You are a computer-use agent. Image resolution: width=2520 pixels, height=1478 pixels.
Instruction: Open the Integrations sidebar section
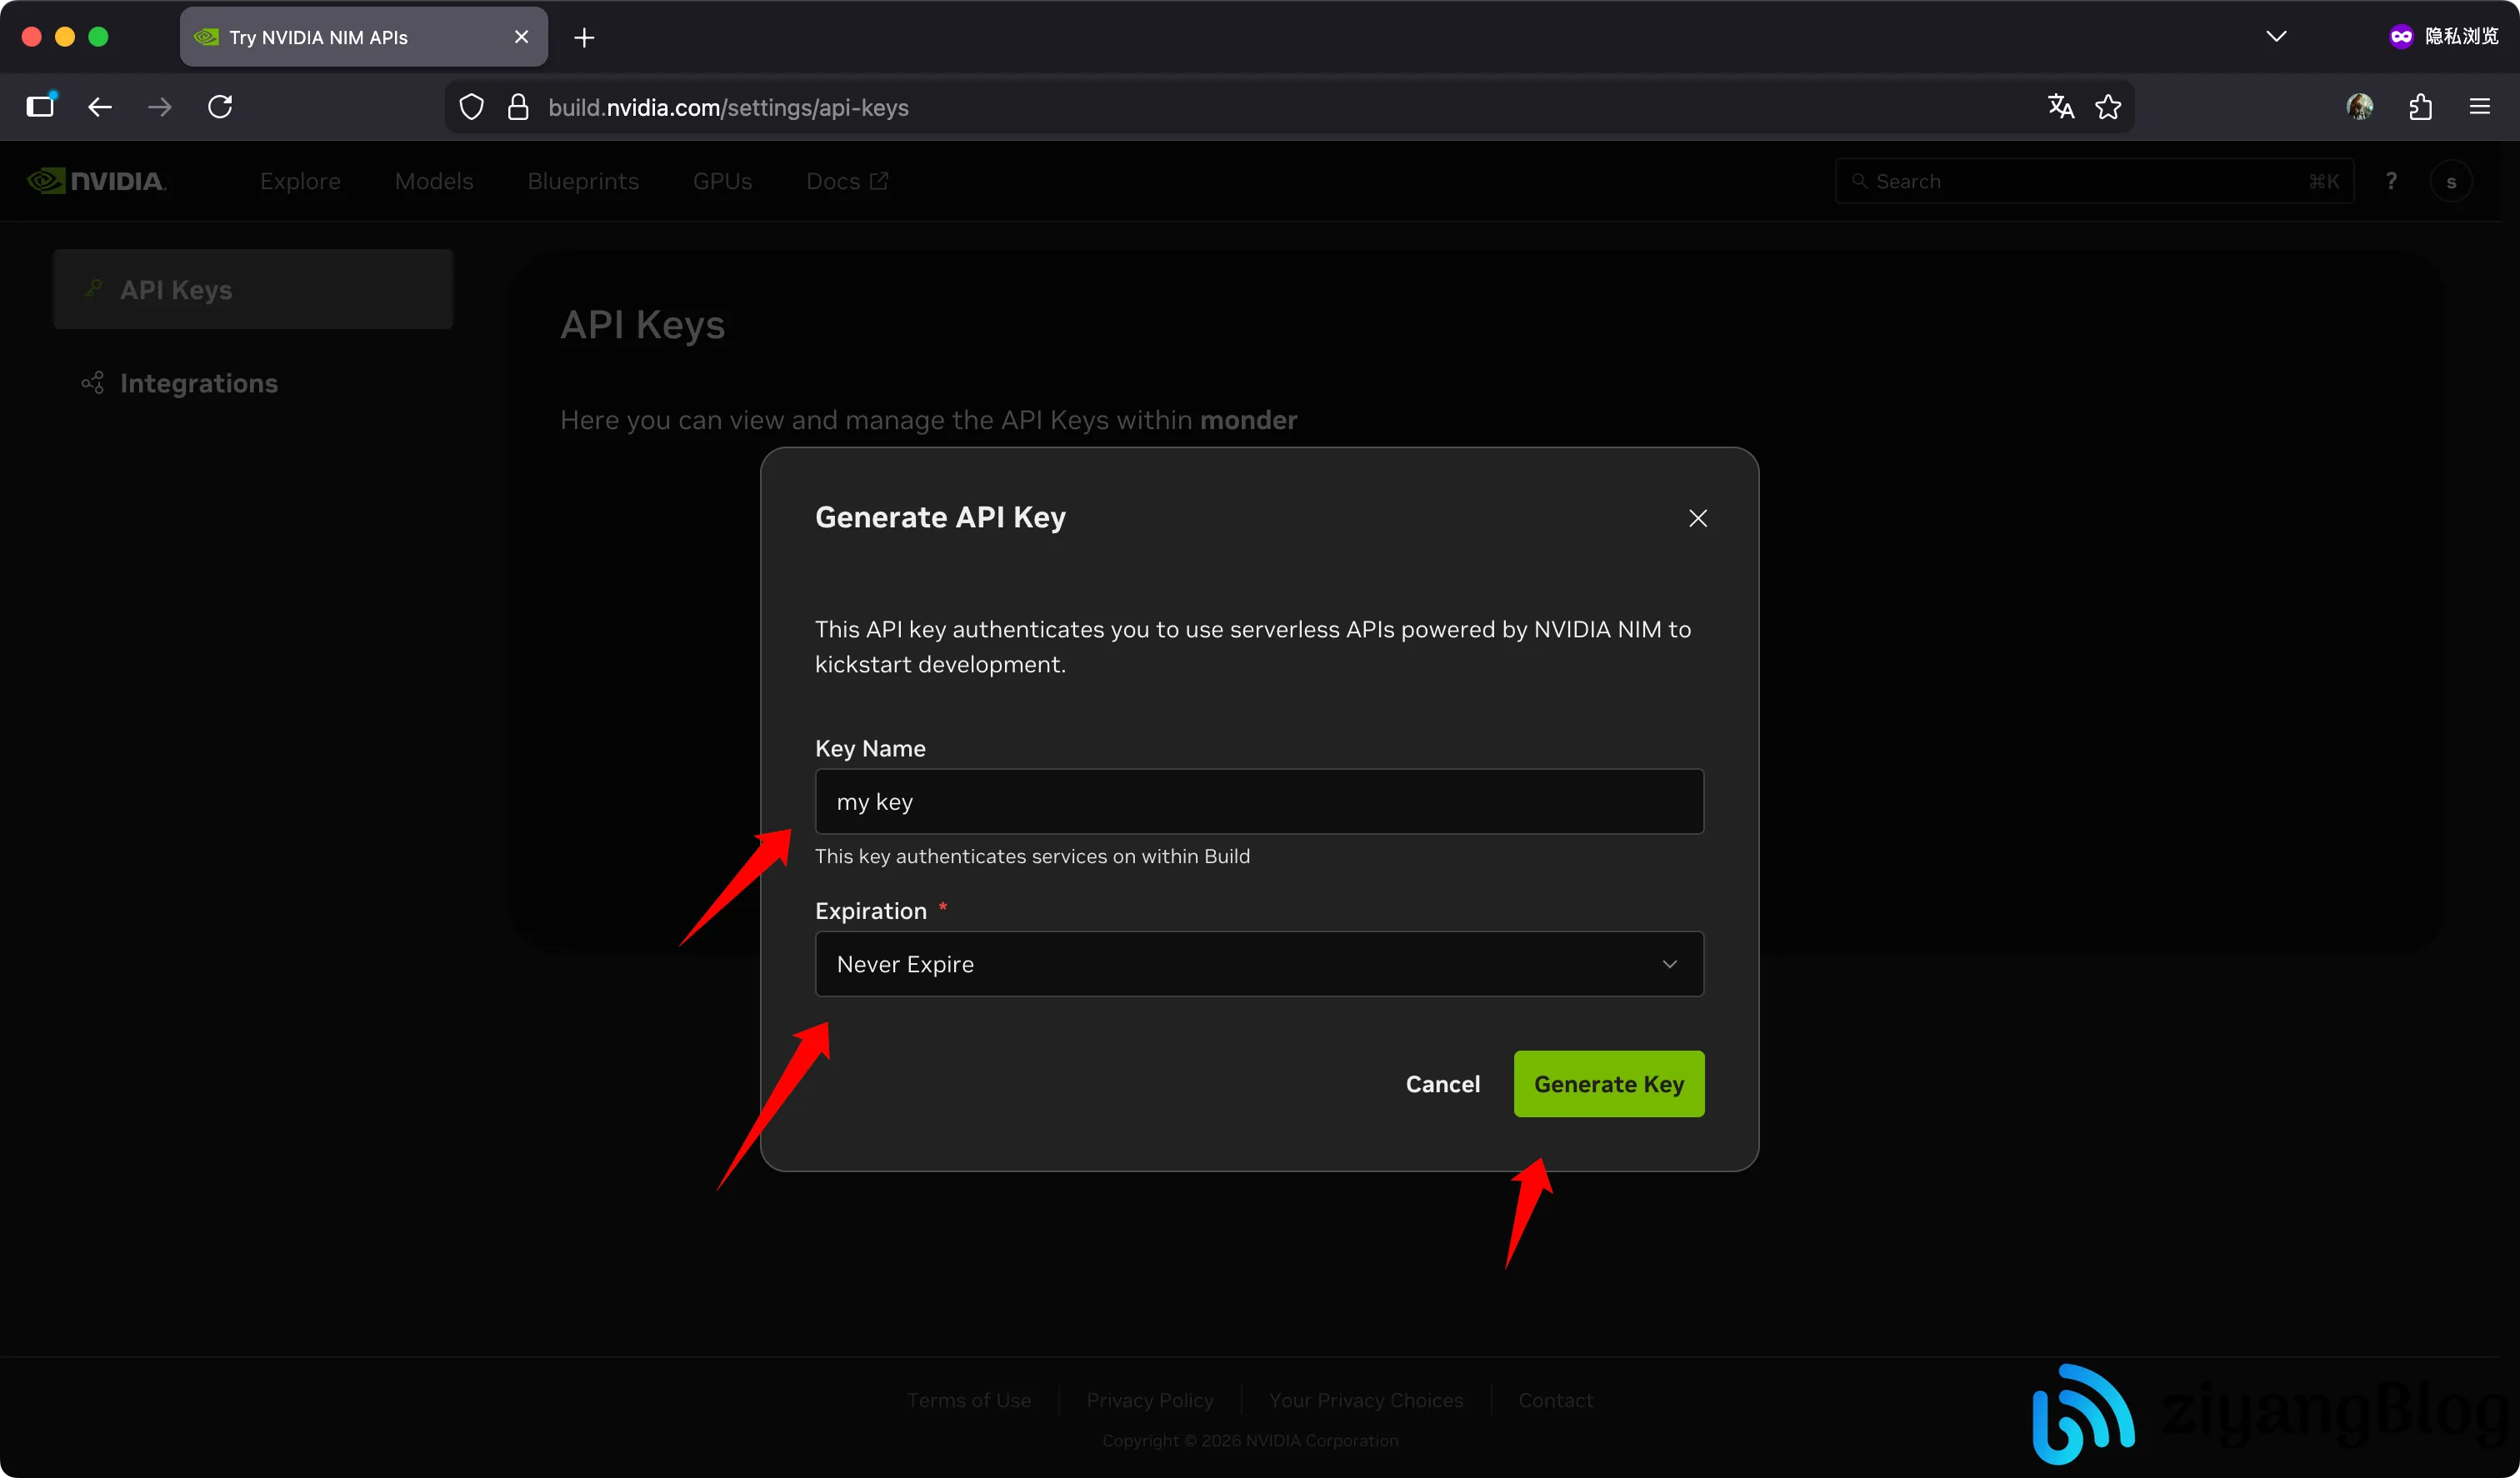pyautogui.click(x=197, y=383)
